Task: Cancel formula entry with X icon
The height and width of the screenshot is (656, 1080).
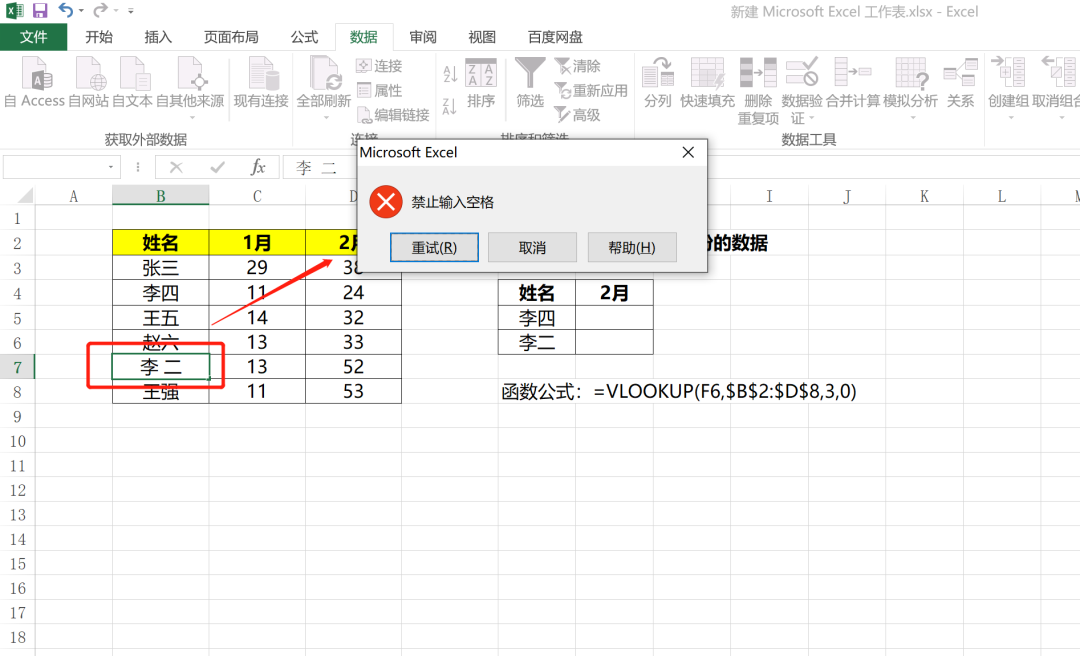Action: [x=176, y=167]
